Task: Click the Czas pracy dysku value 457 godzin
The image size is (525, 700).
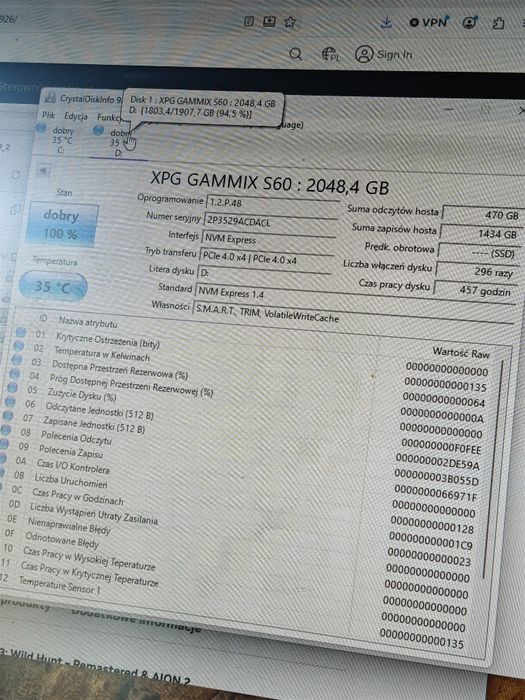Action: point(475,291)
